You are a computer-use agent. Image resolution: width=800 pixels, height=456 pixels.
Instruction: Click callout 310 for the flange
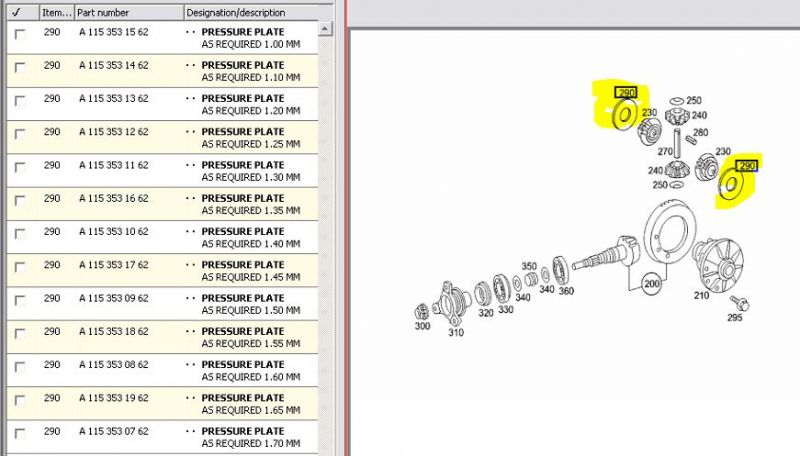[x=456, y=333]
